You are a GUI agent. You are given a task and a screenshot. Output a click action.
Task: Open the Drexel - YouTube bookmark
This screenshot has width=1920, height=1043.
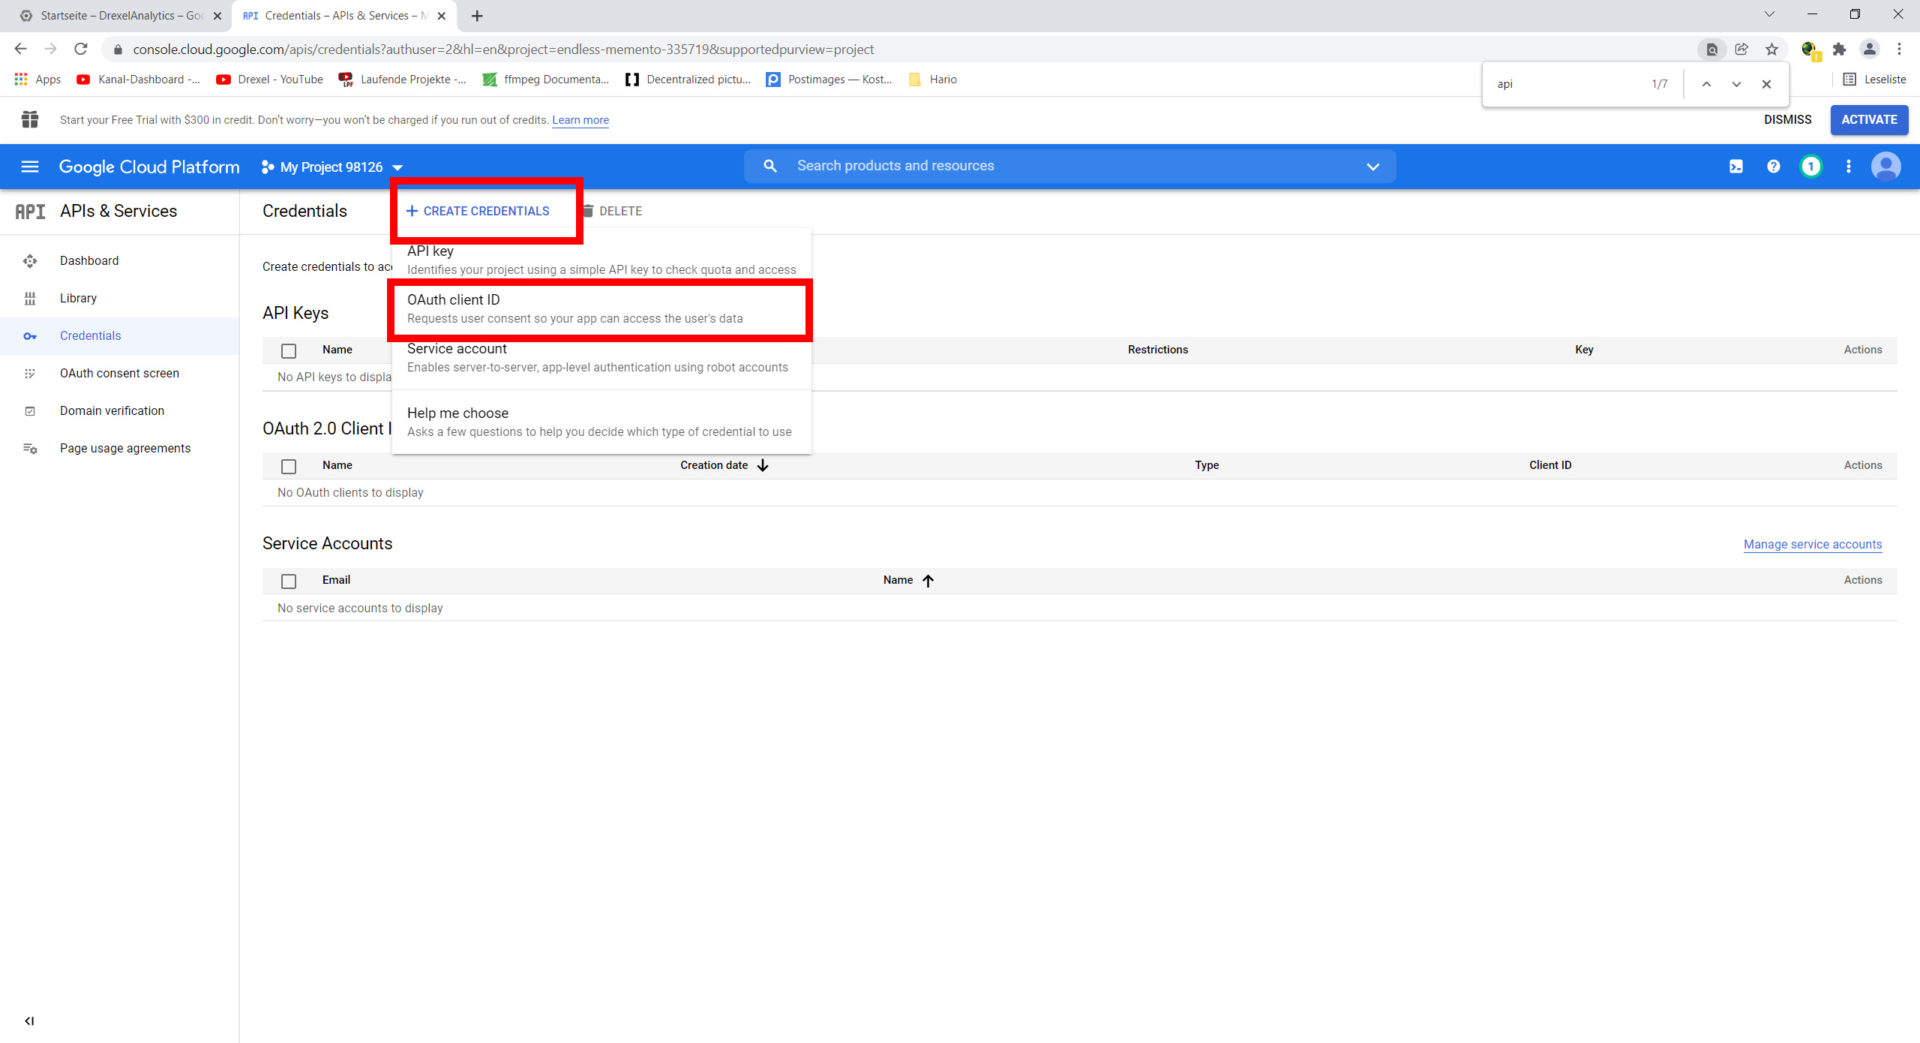270,80
